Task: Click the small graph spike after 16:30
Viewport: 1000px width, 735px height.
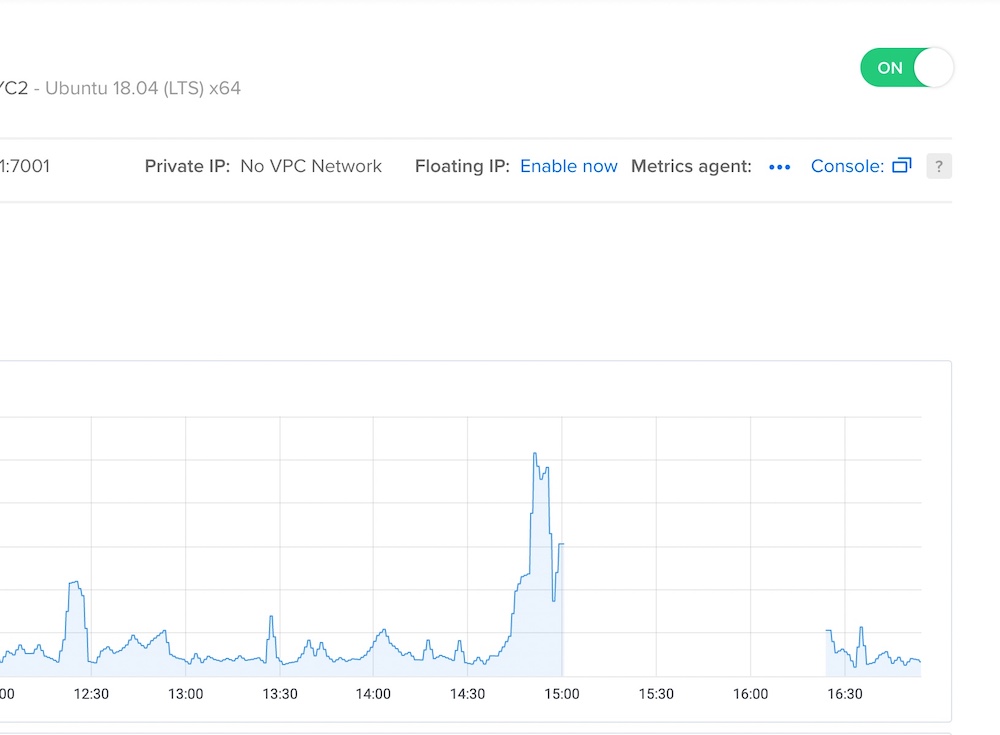Action: (x=861, y=629)
